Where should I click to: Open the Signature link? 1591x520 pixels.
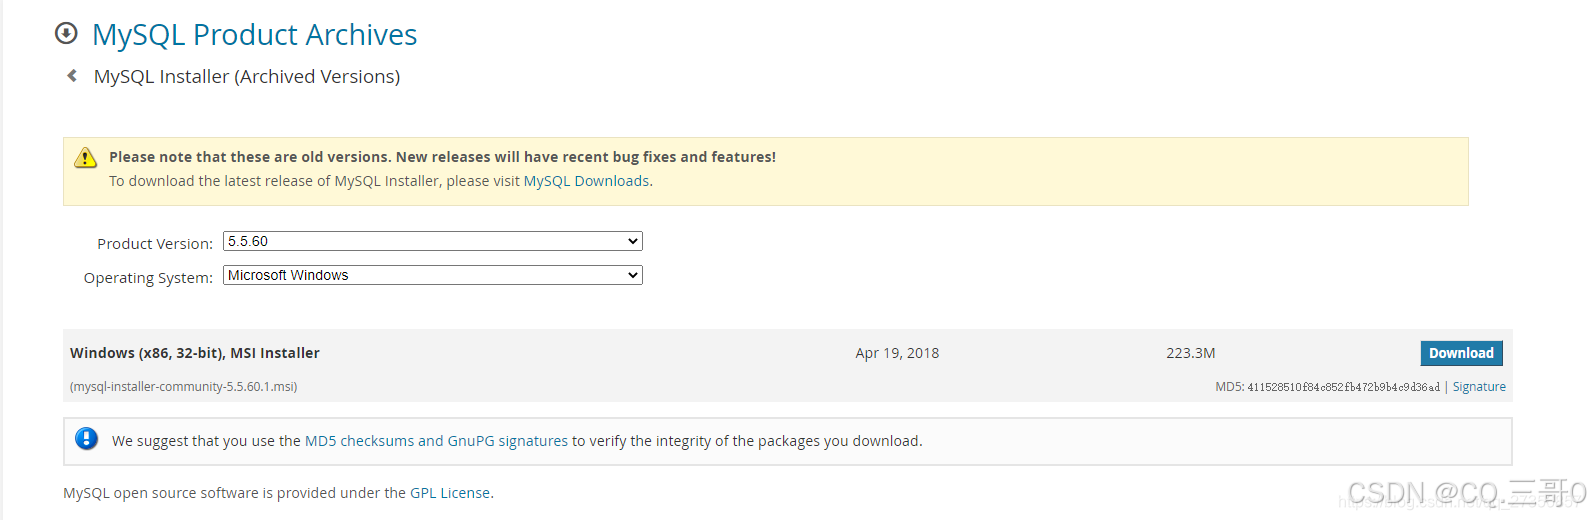(1479, 387)
